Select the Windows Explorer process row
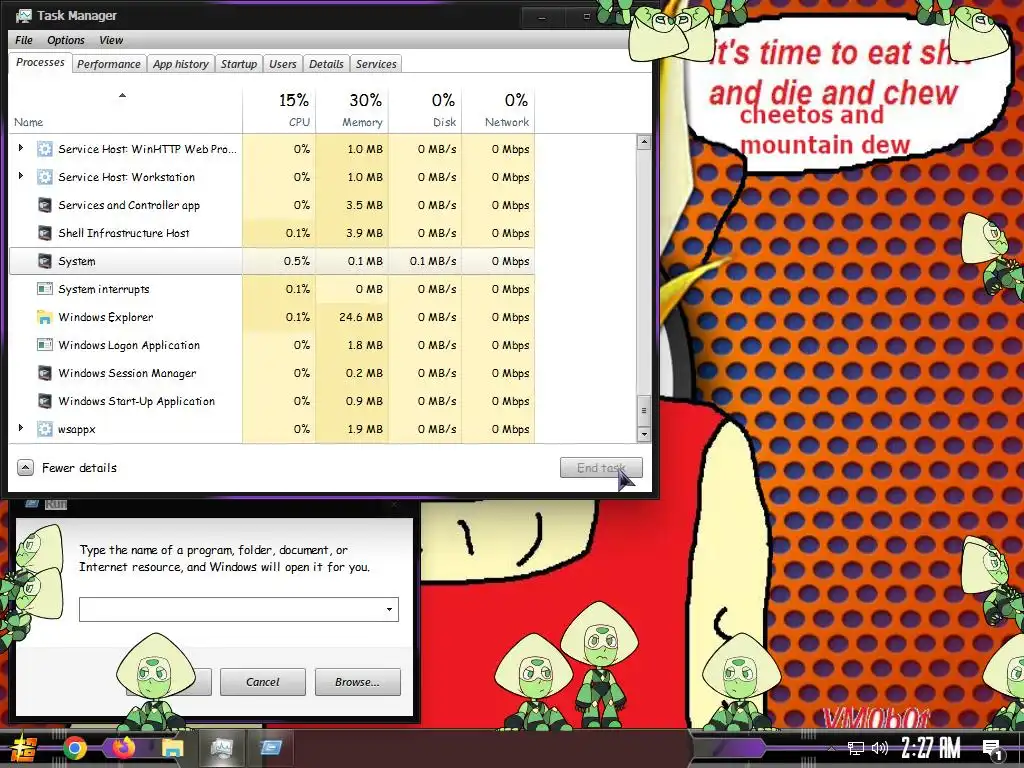The image size is (1024, 768). 272,317
